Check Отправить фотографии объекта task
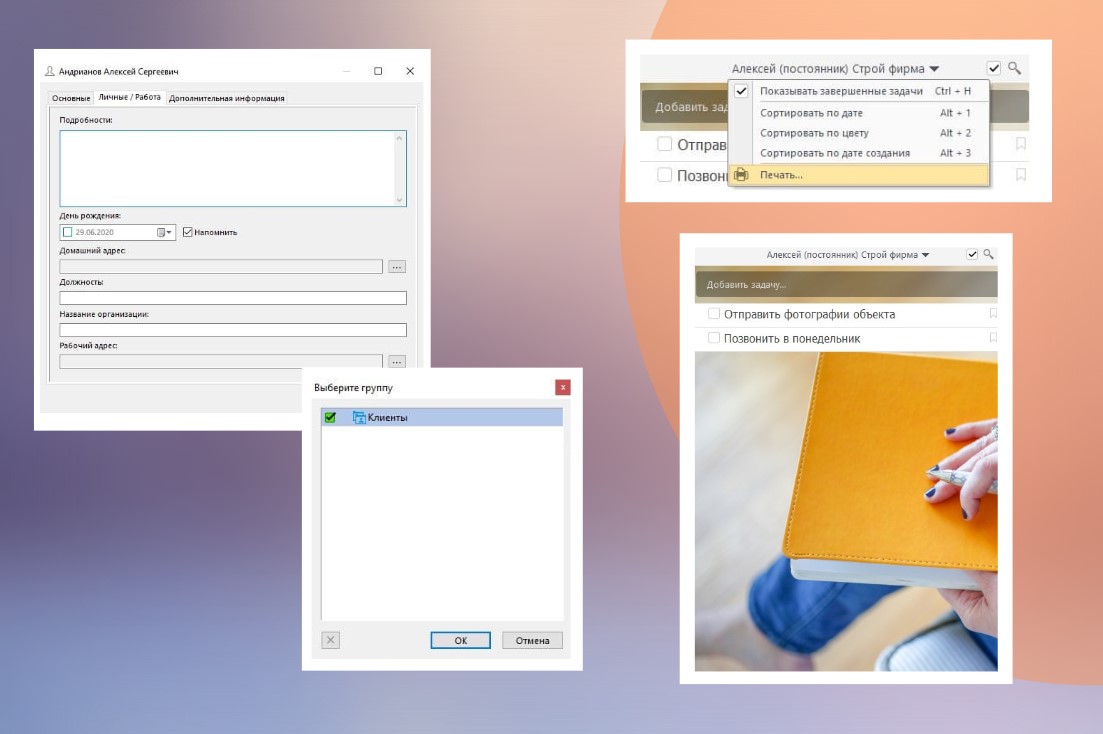 click(x=714, y=313)
